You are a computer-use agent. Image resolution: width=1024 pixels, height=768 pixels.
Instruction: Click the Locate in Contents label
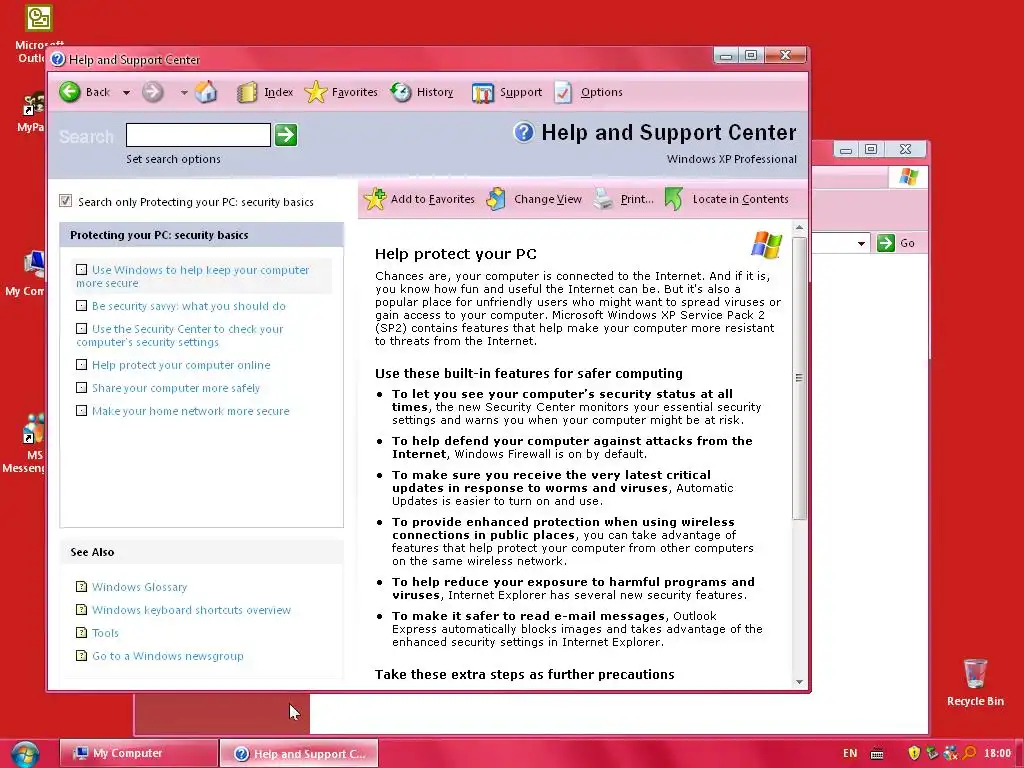740,199
